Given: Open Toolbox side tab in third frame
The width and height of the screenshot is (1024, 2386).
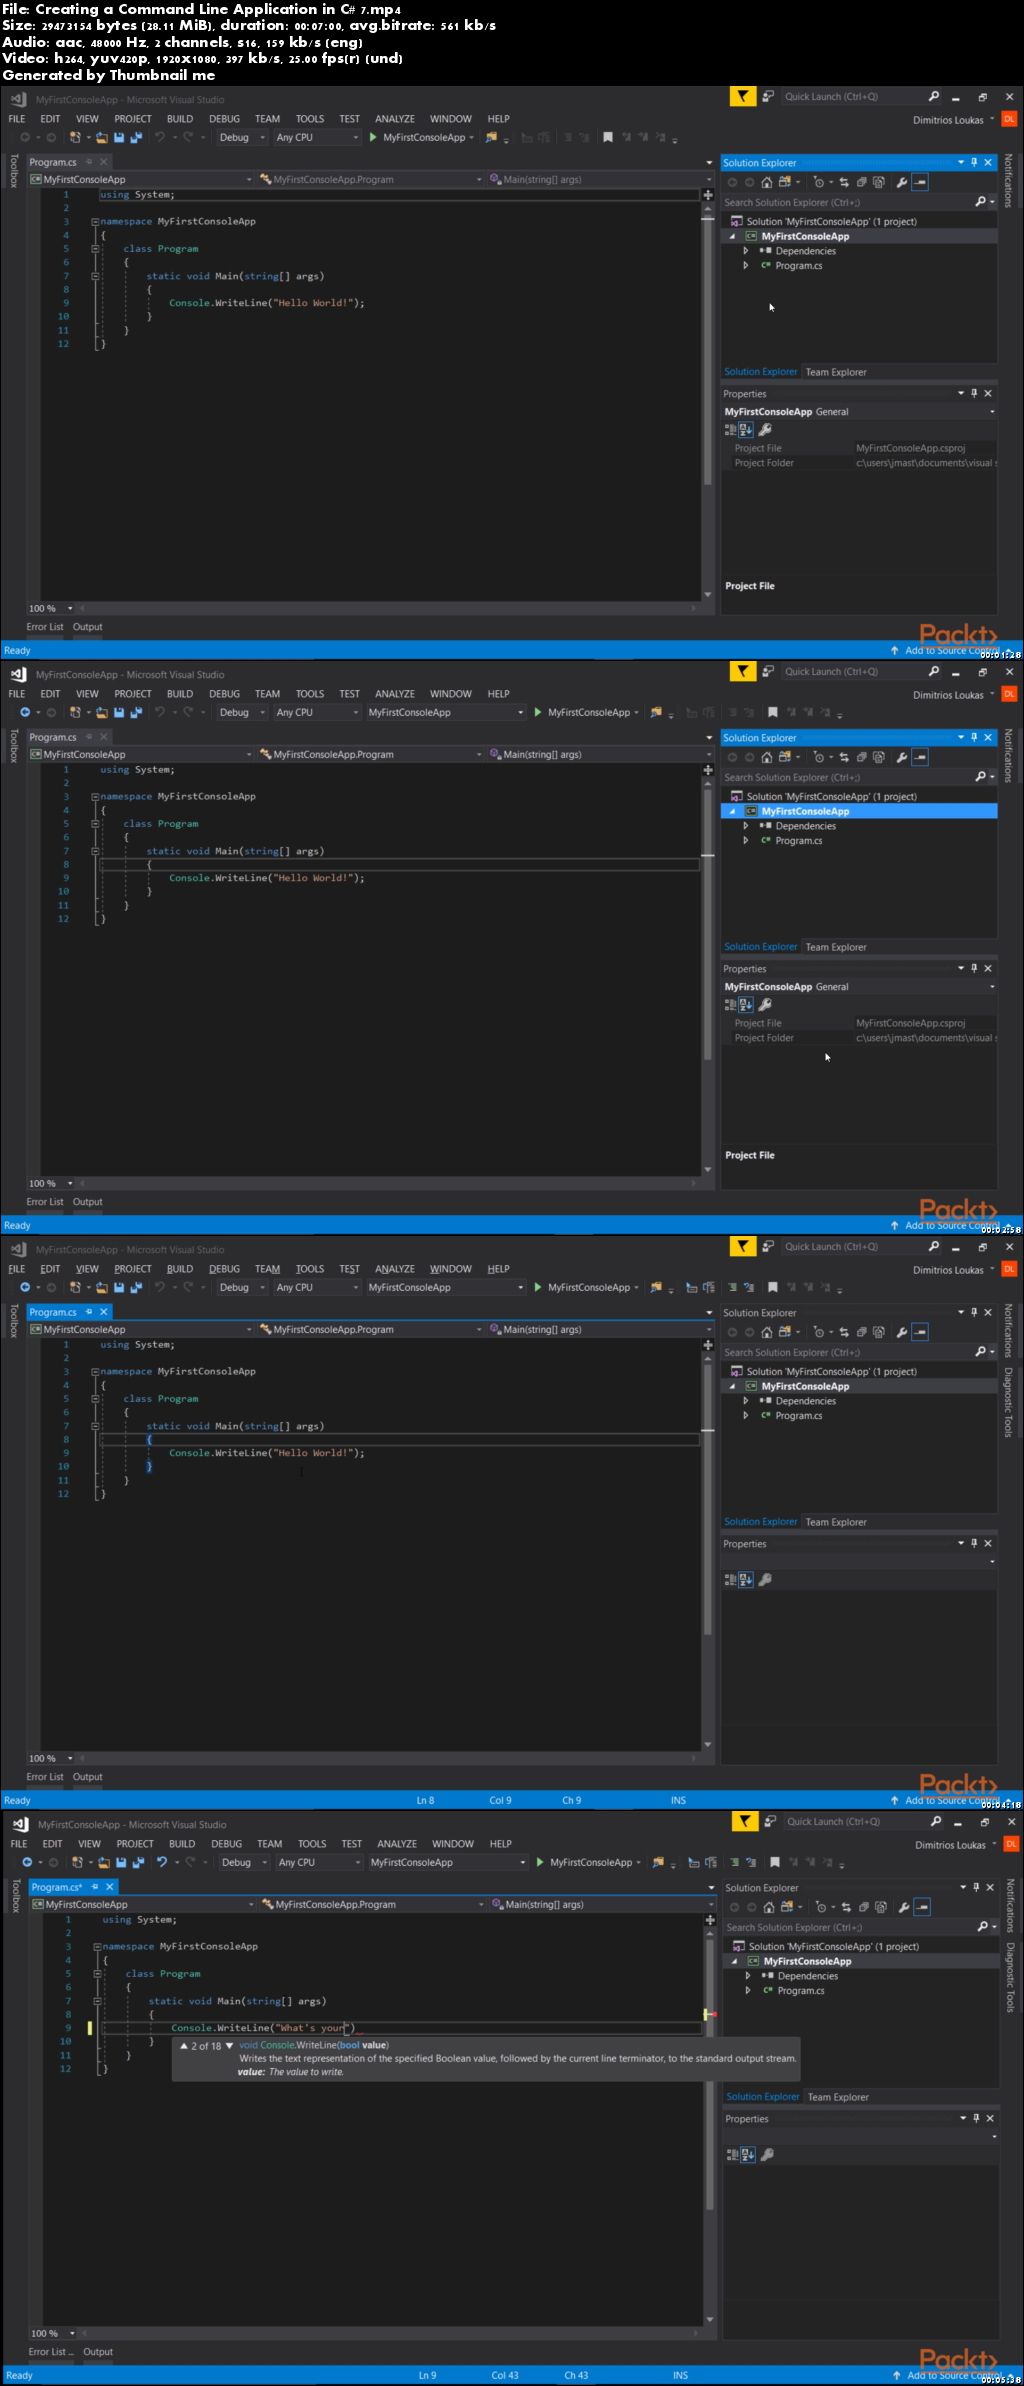Looking at the screenshot, I should coord(13,1321).
